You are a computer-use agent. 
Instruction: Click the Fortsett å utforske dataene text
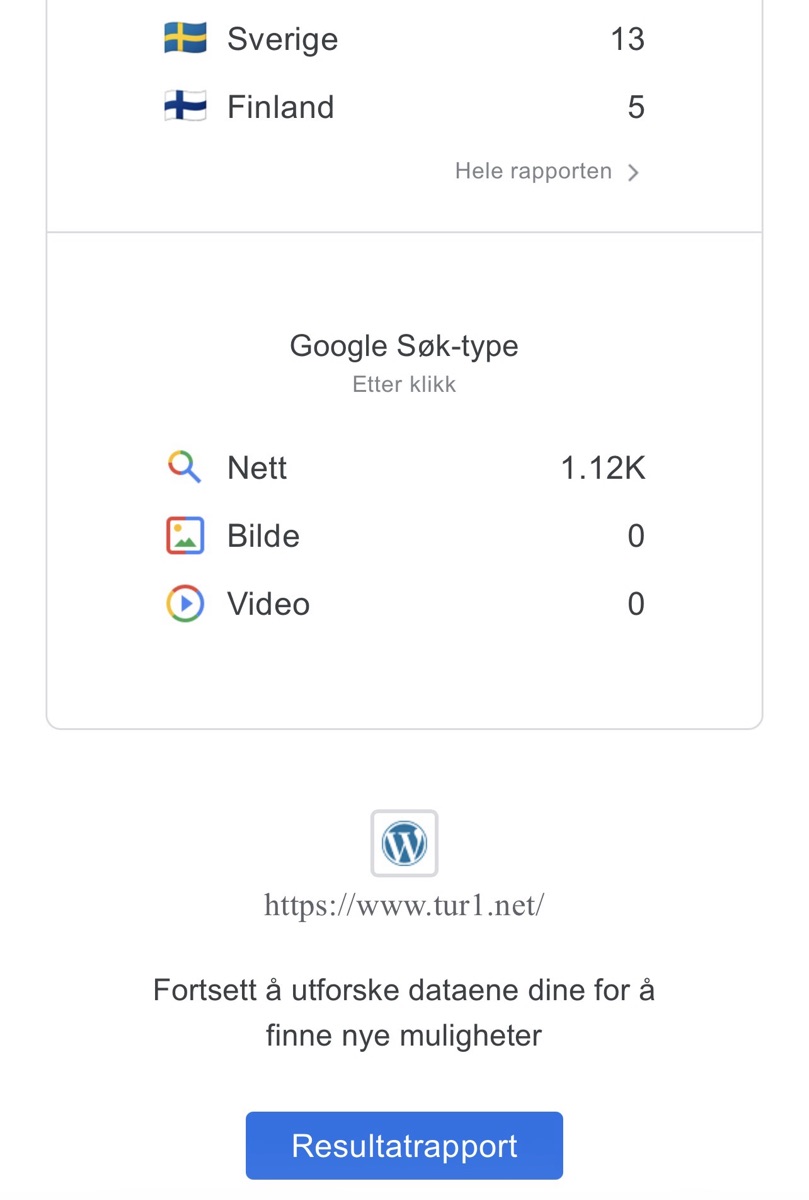[x=404, y=1012]
